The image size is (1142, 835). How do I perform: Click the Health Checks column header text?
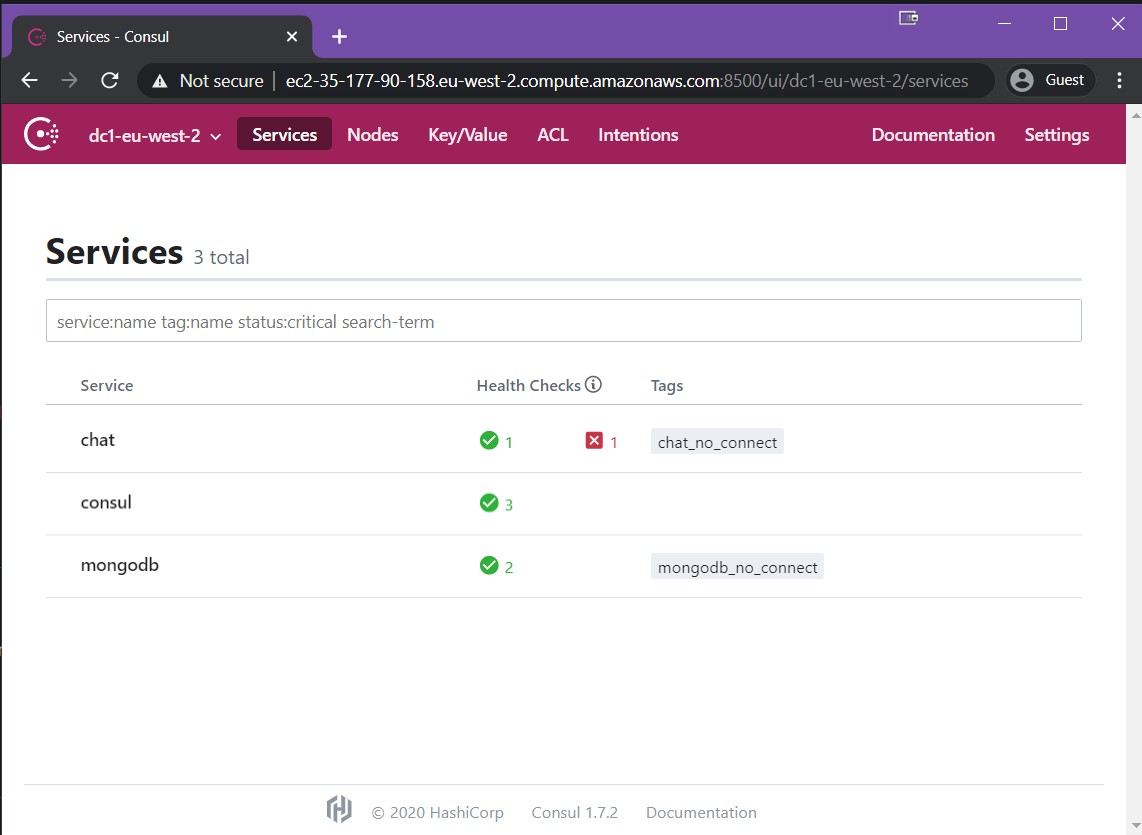pyautogui.click(x=529, y=385)
